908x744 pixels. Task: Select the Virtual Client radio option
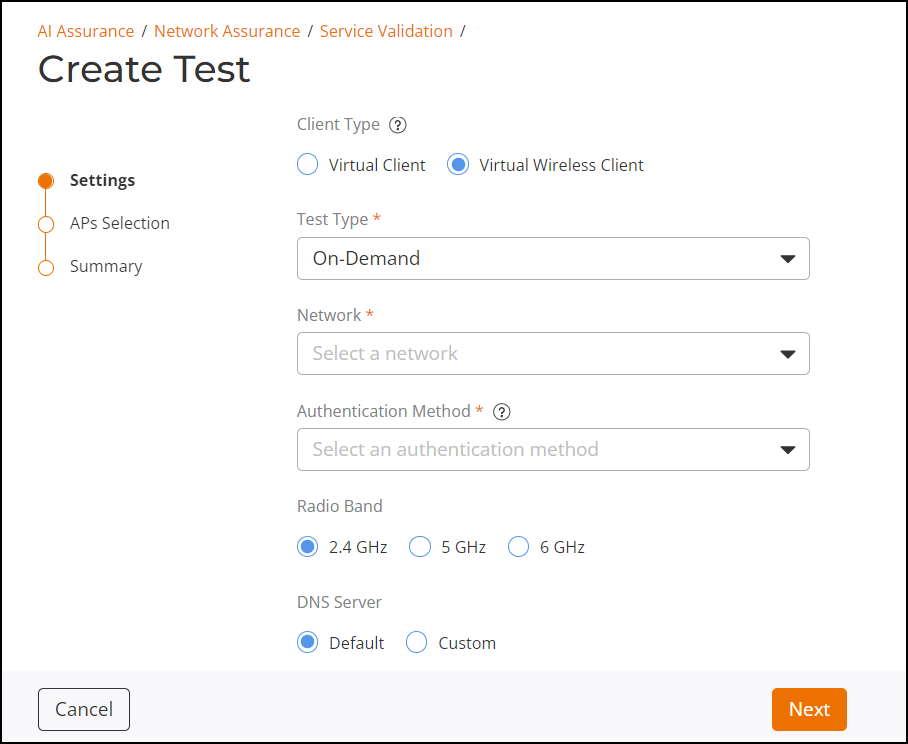pyautogui.click(x=308, y=165)
